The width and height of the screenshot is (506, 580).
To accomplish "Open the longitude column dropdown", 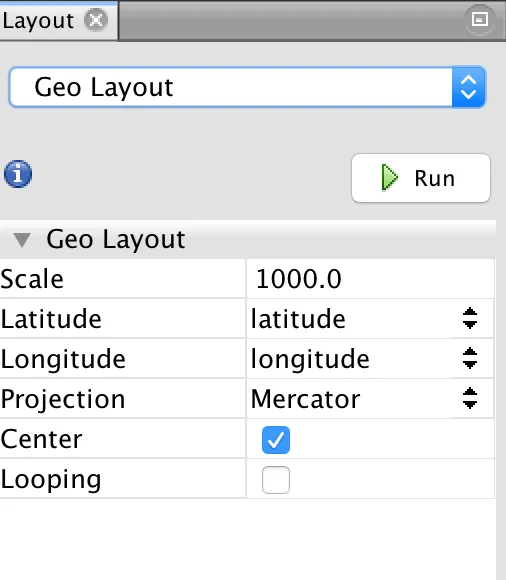I will (x=370, y=359).
